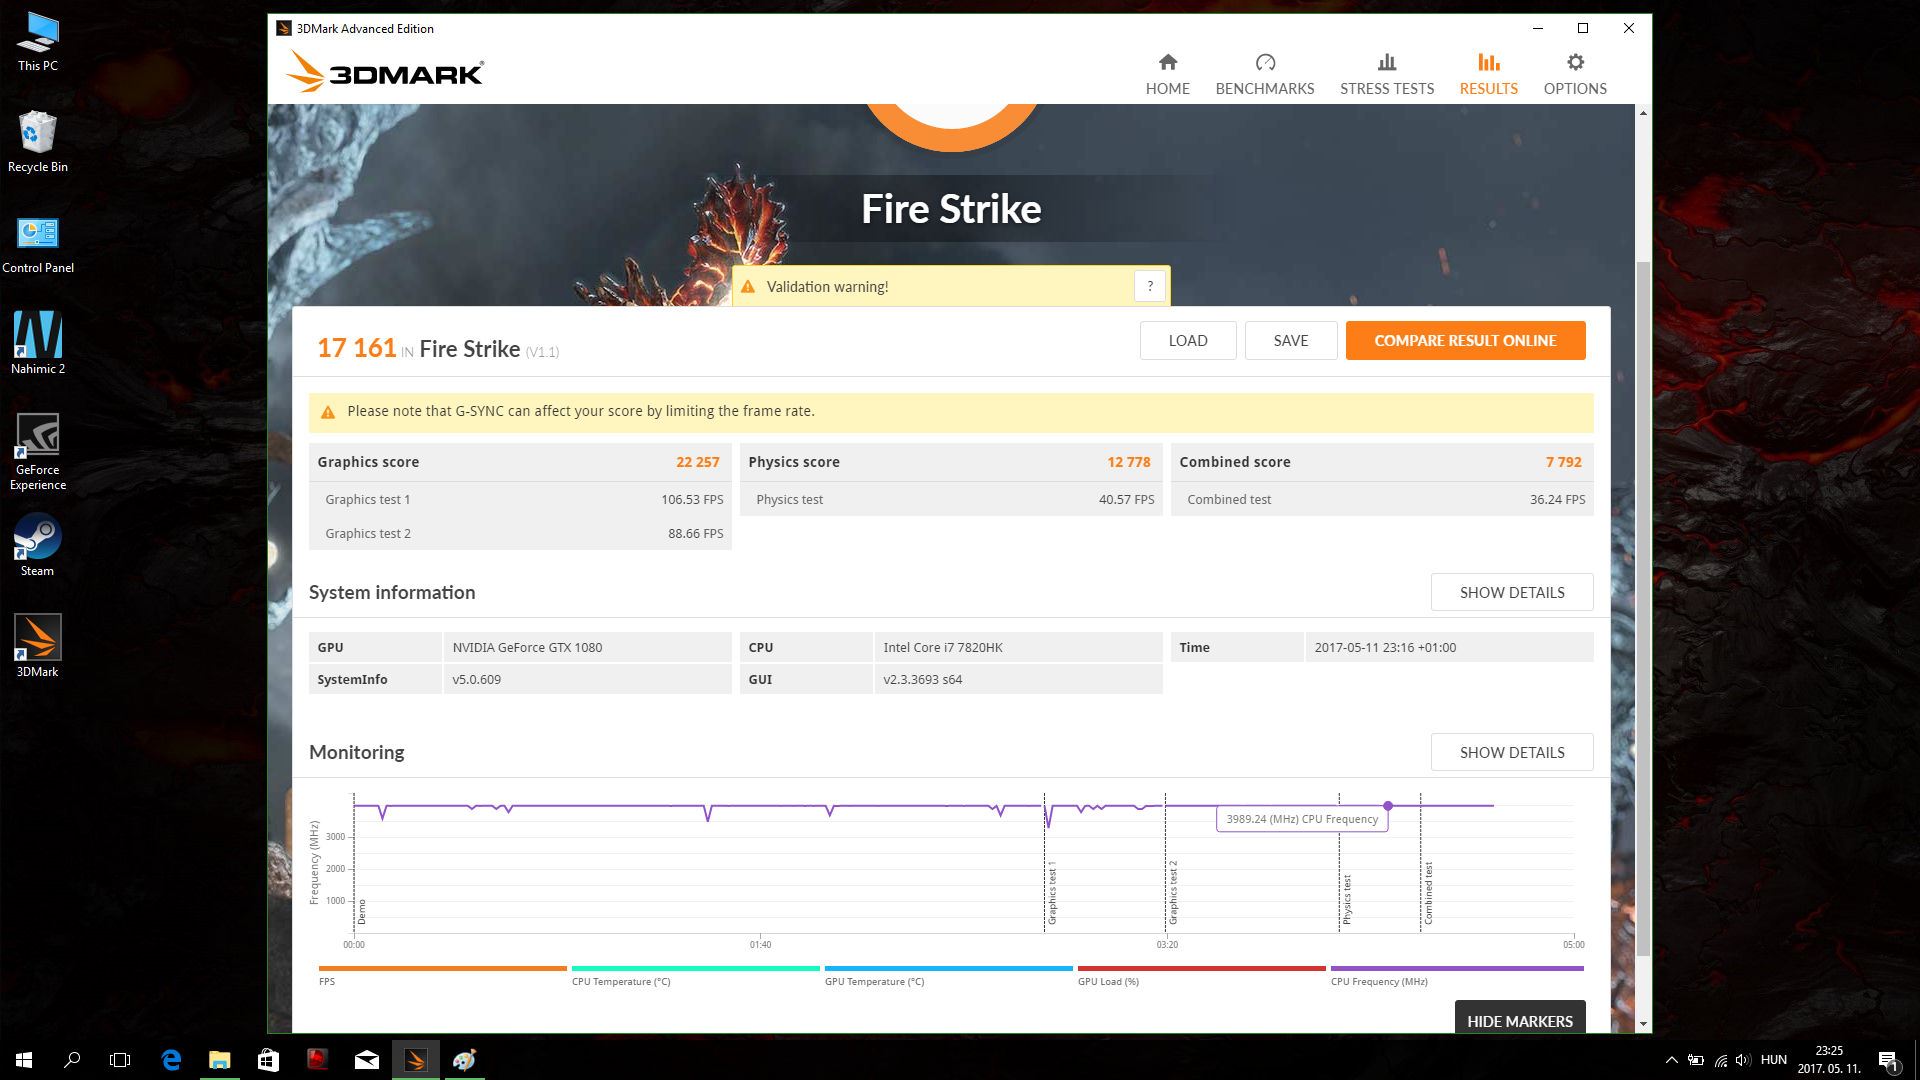Show details for System information

pyautogui.click(x=1511, y=592)
